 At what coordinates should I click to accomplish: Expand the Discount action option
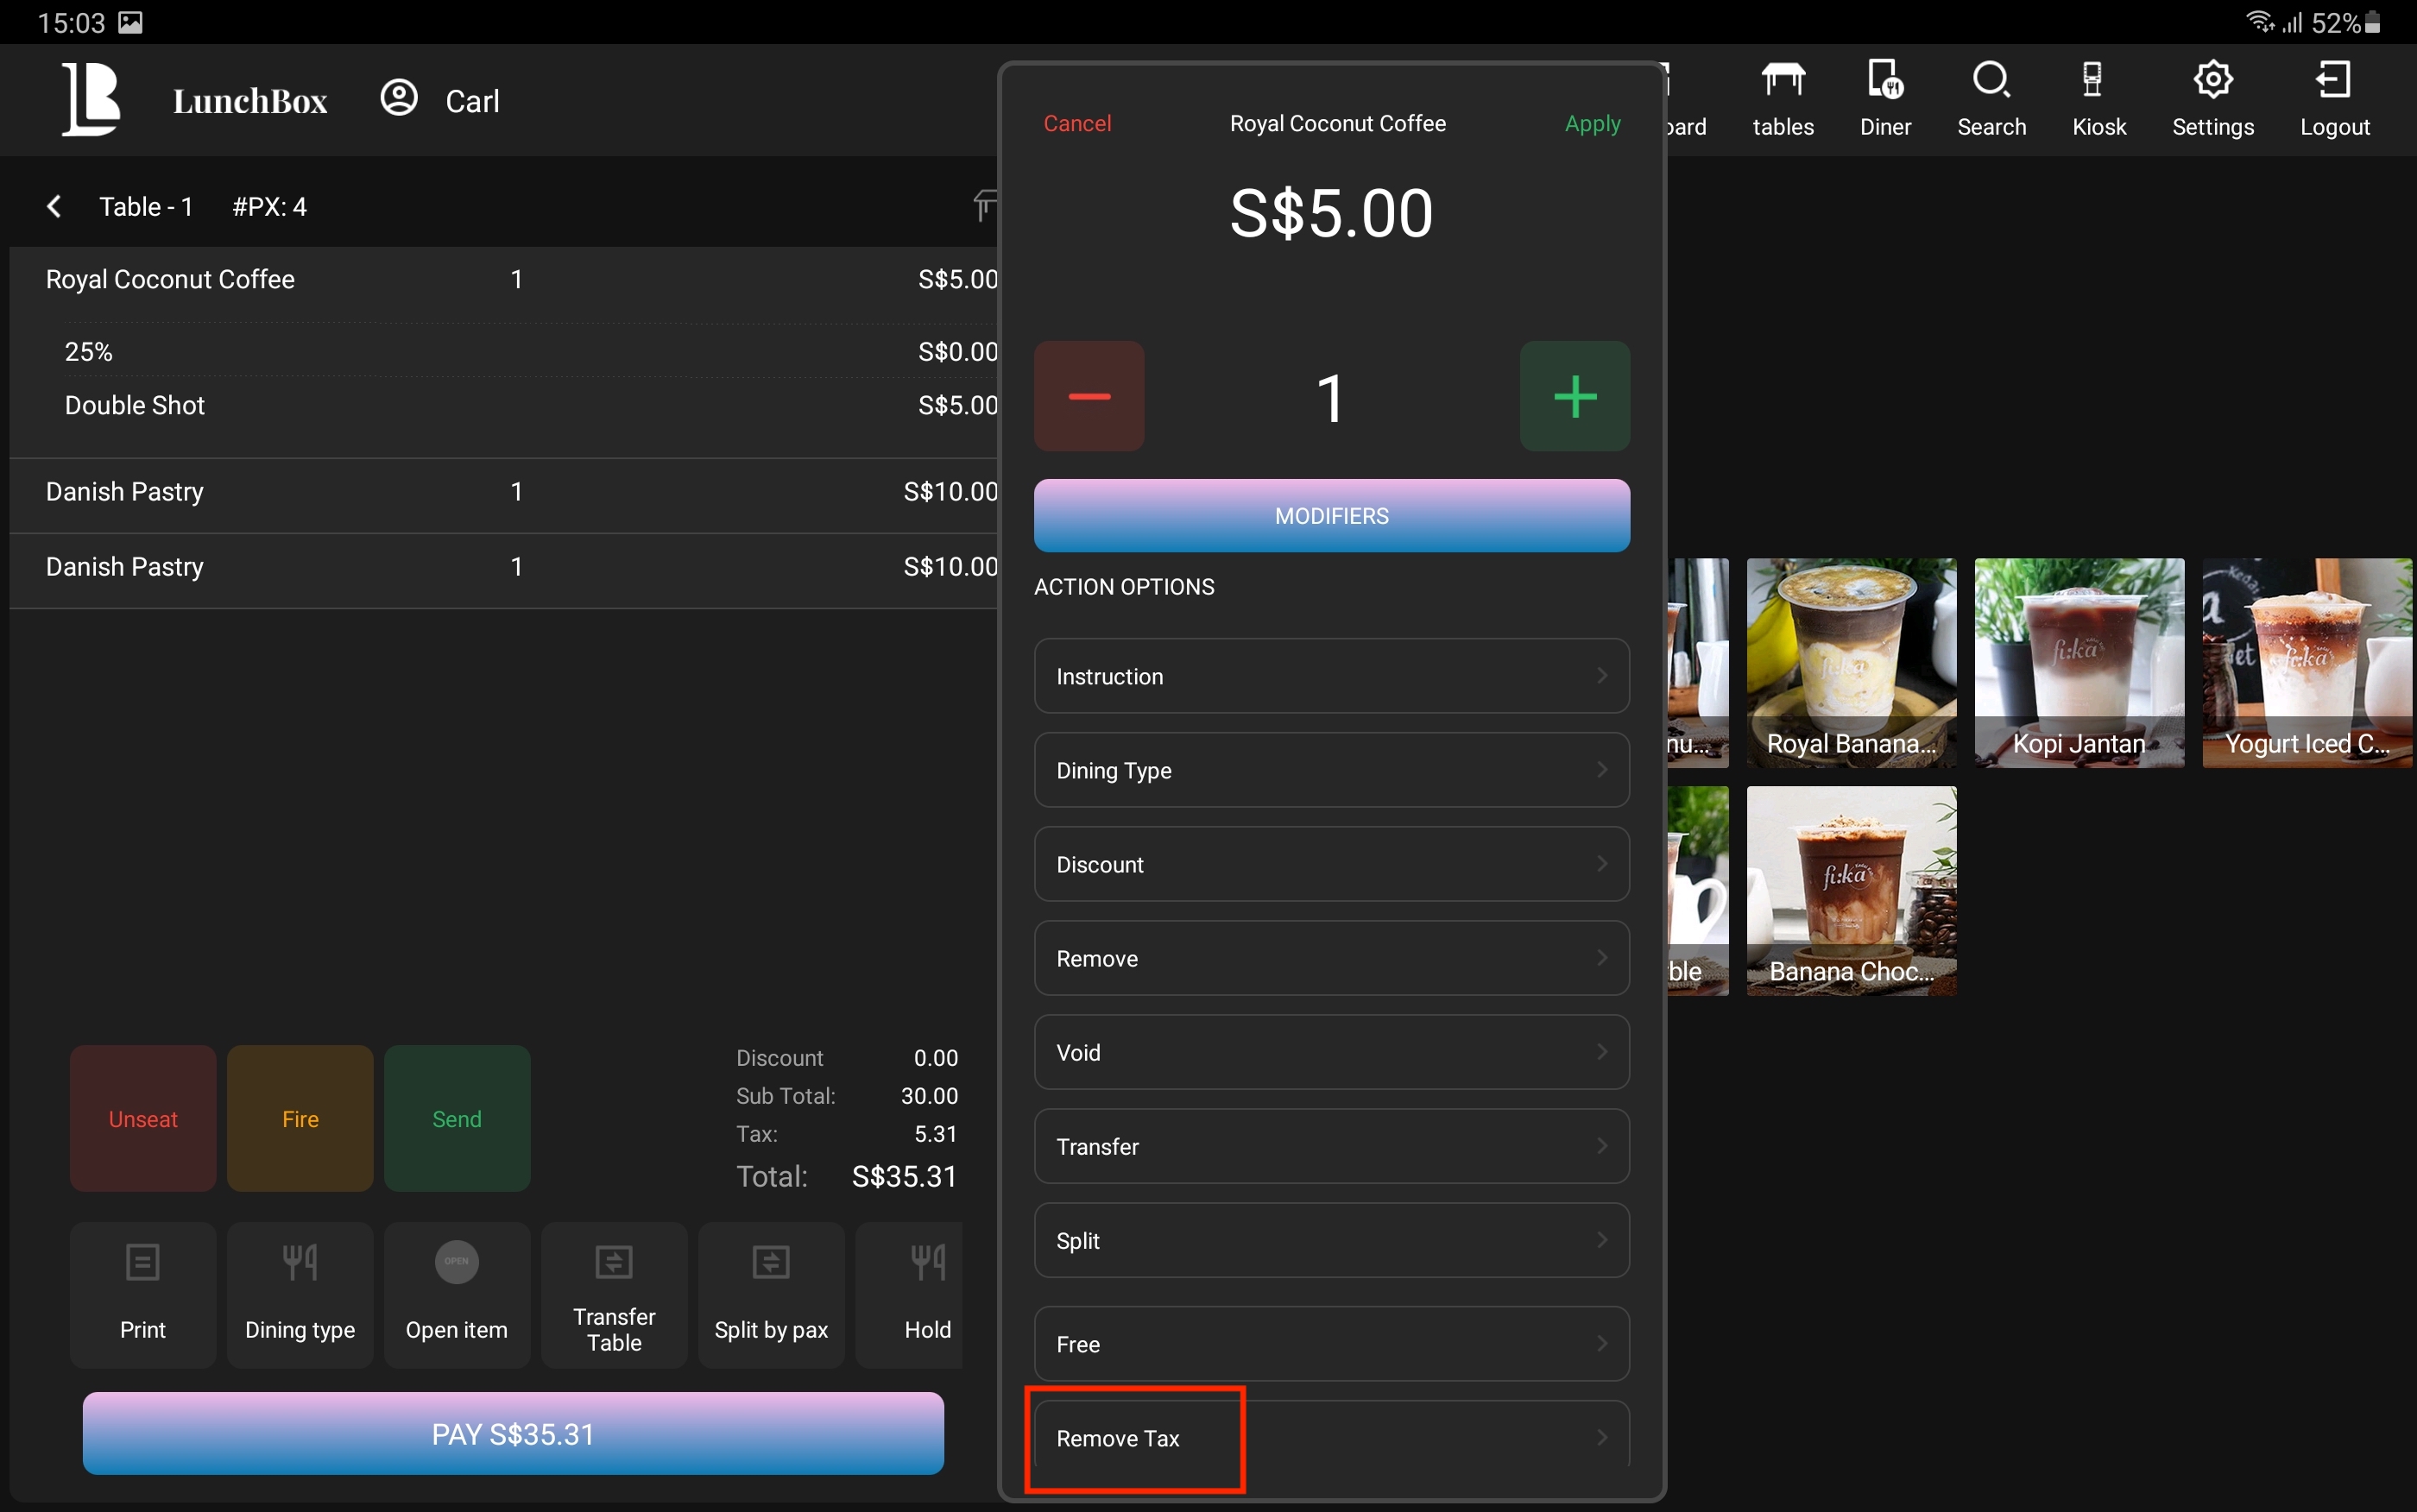pyautogui.click(x=1331, y=864)
